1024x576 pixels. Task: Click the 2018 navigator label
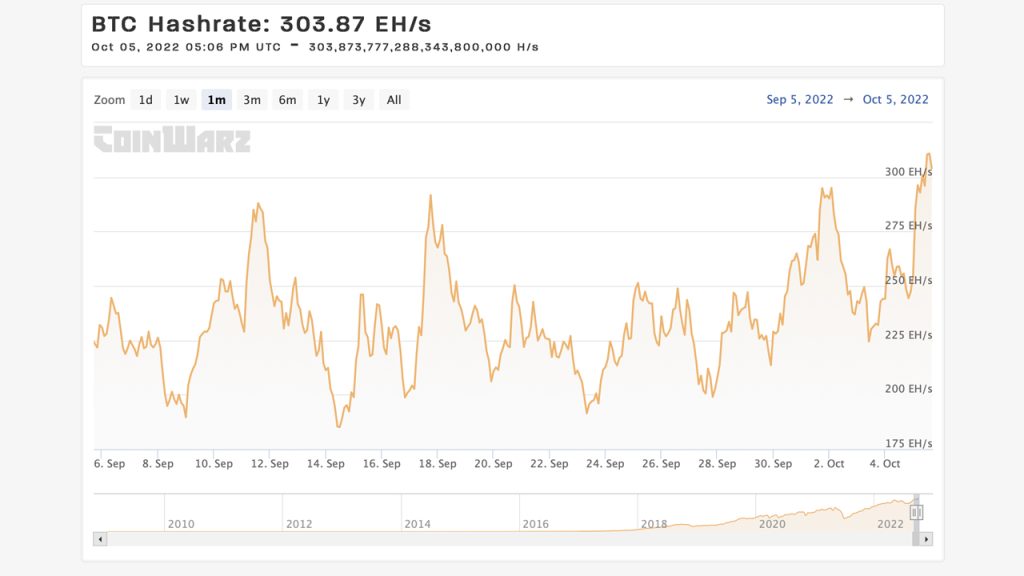point(654,524)
